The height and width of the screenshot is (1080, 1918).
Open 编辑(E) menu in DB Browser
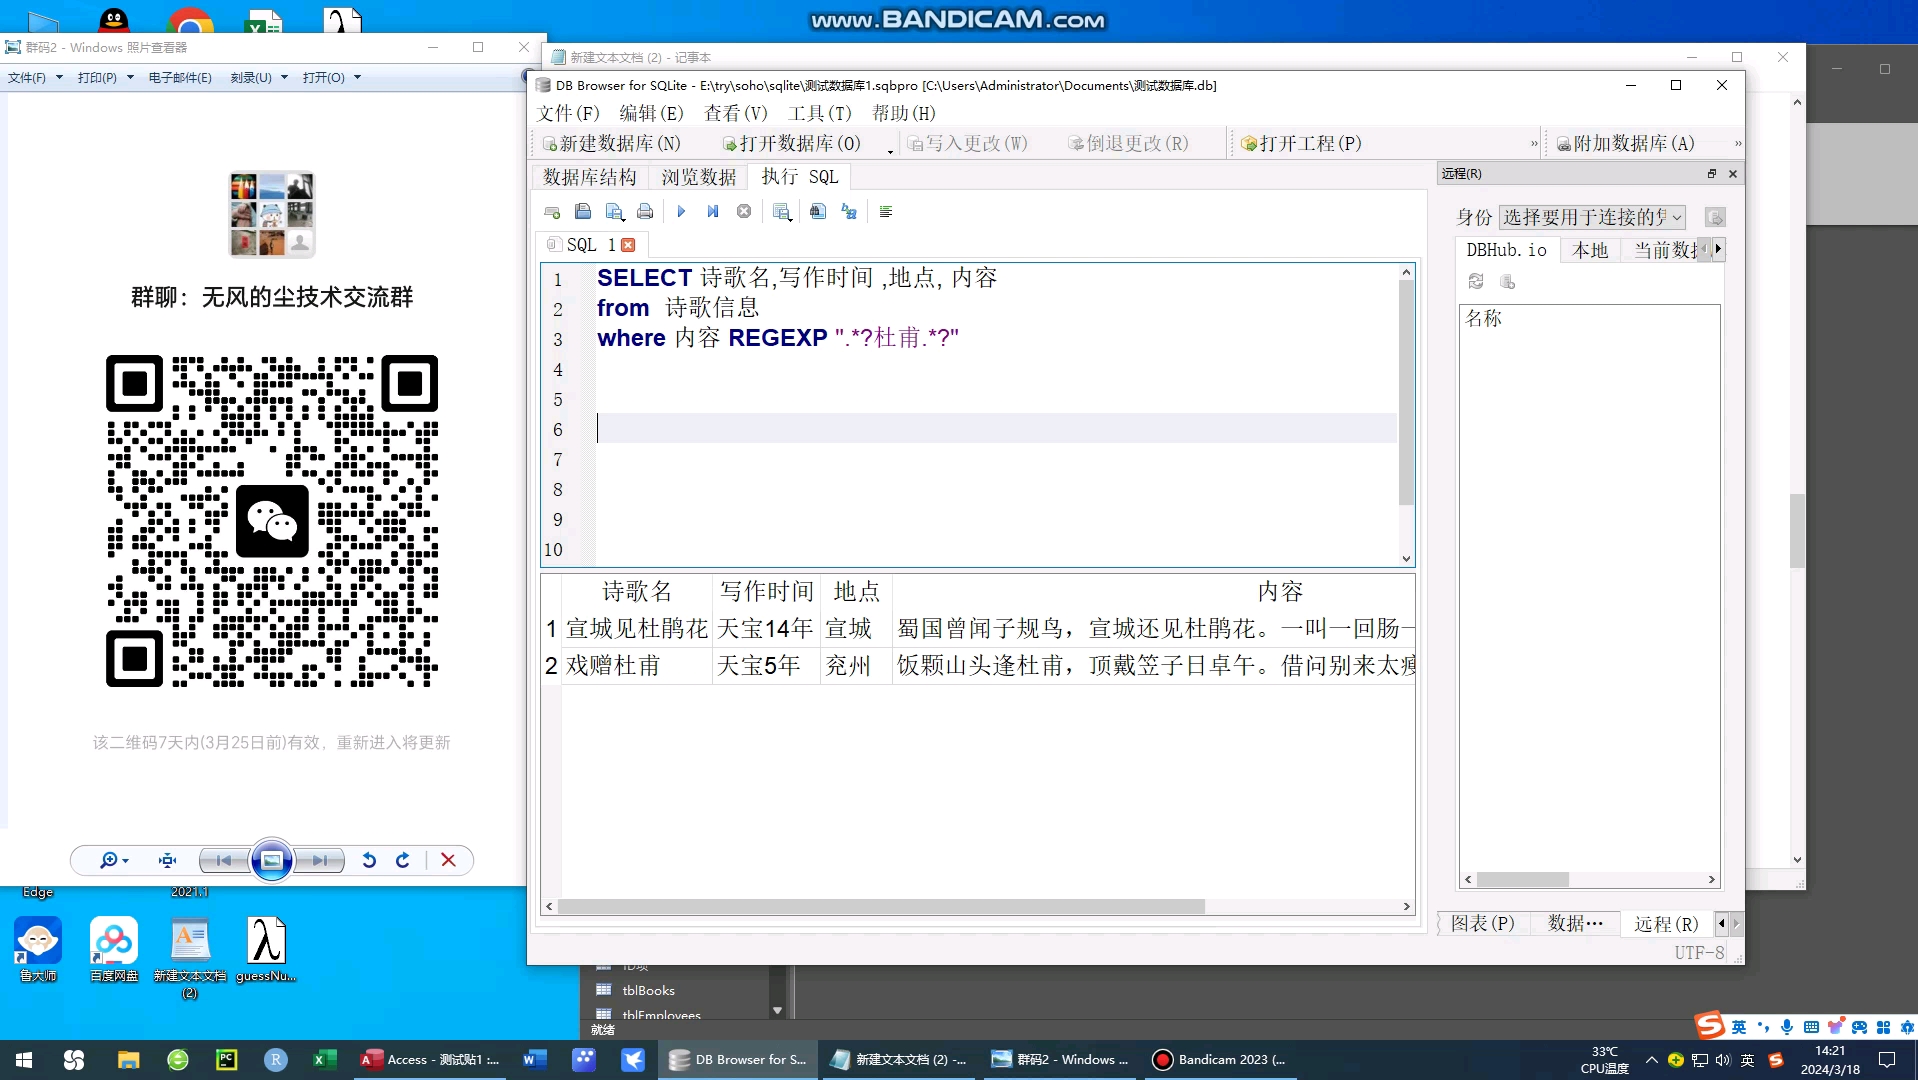[x=652, y=114]
